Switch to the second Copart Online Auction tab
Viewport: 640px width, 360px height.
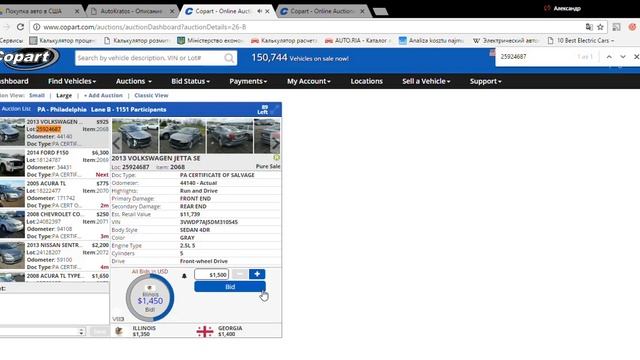pos(322,11)
